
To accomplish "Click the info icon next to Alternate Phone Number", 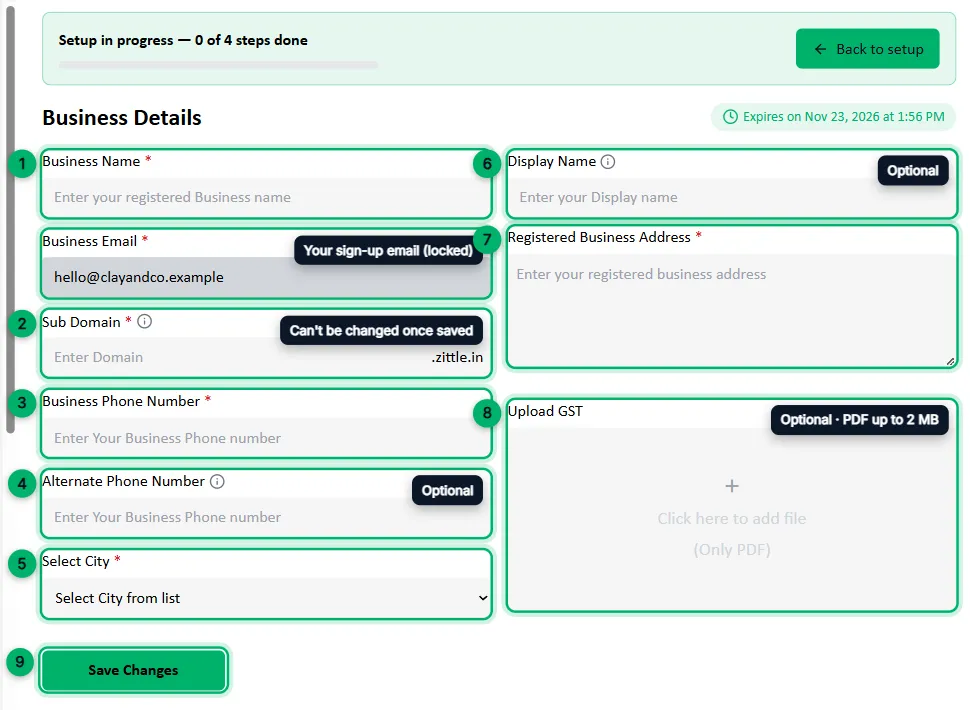I will pyautogui.click(x=217, y=481).
